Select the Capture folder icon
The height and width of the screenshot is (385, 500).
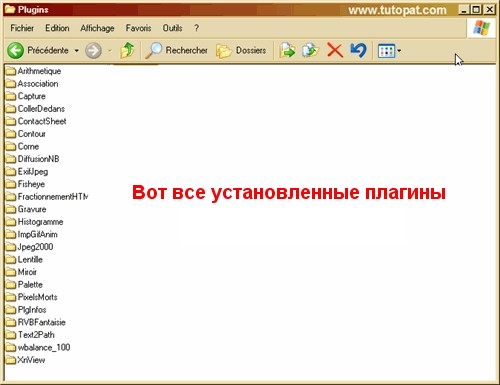(11, 96)
